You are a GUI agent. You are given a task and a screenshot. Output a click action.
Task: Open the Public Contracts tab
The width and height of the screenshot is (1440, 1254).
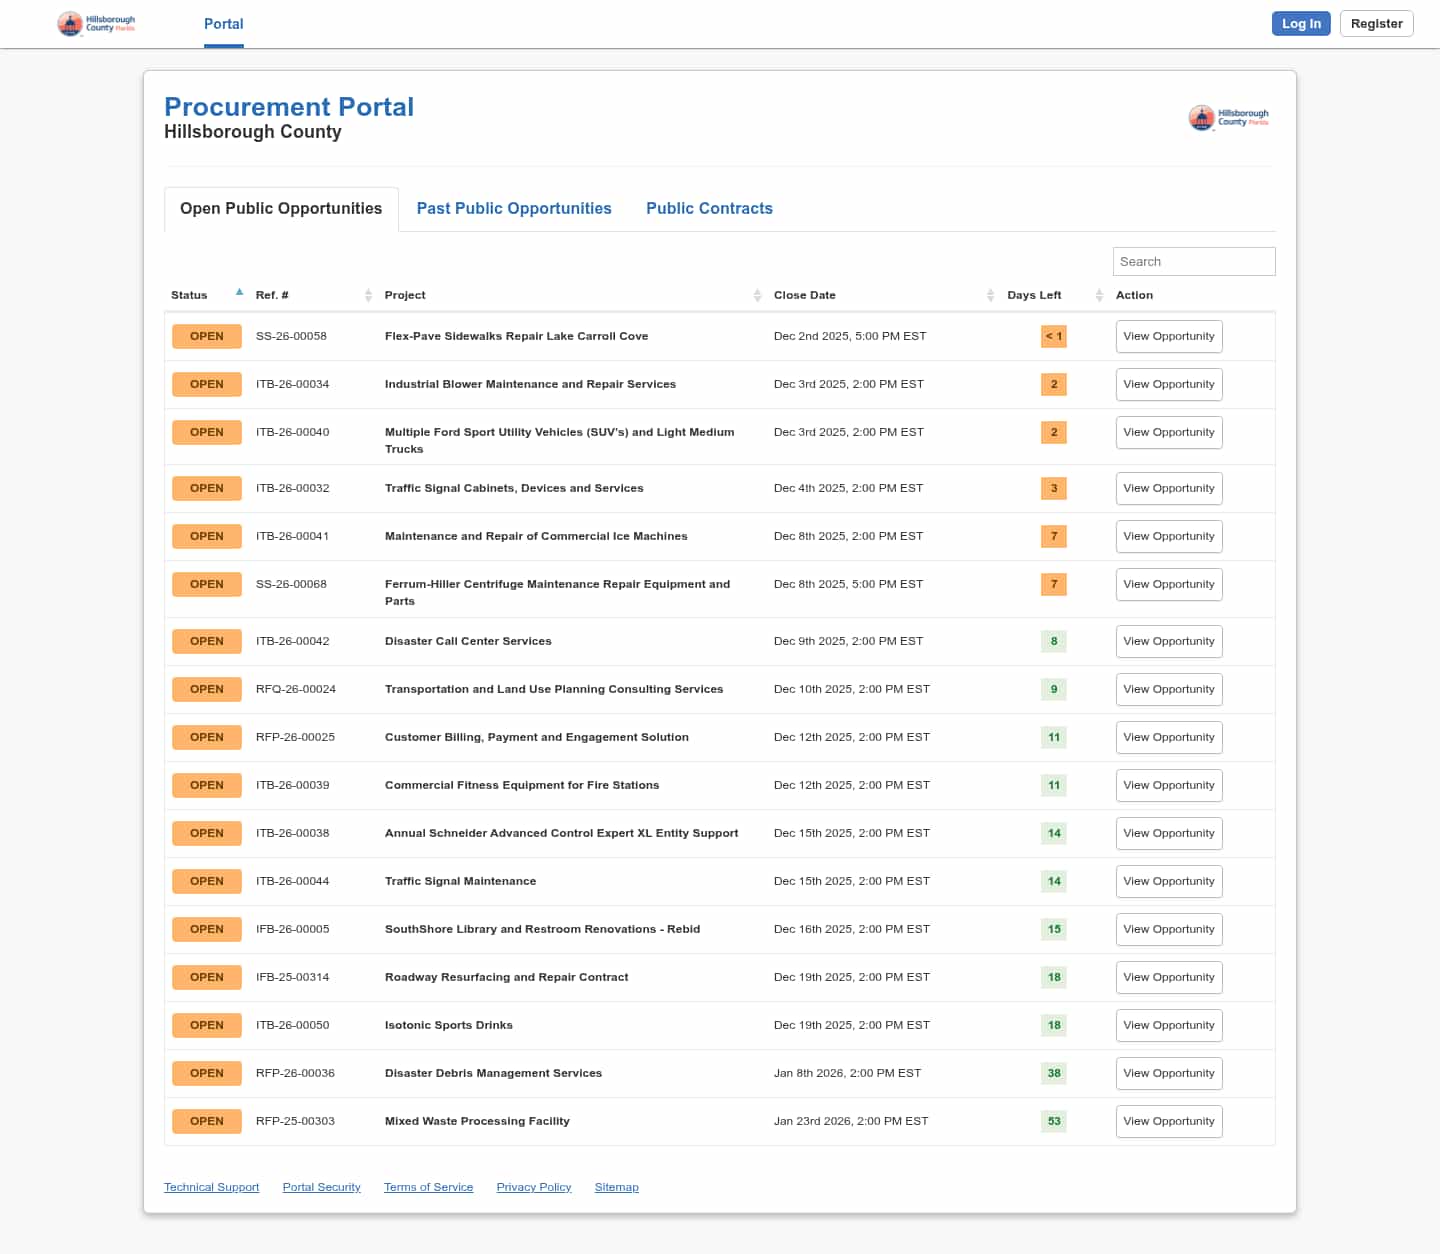[x=709, y=208]
